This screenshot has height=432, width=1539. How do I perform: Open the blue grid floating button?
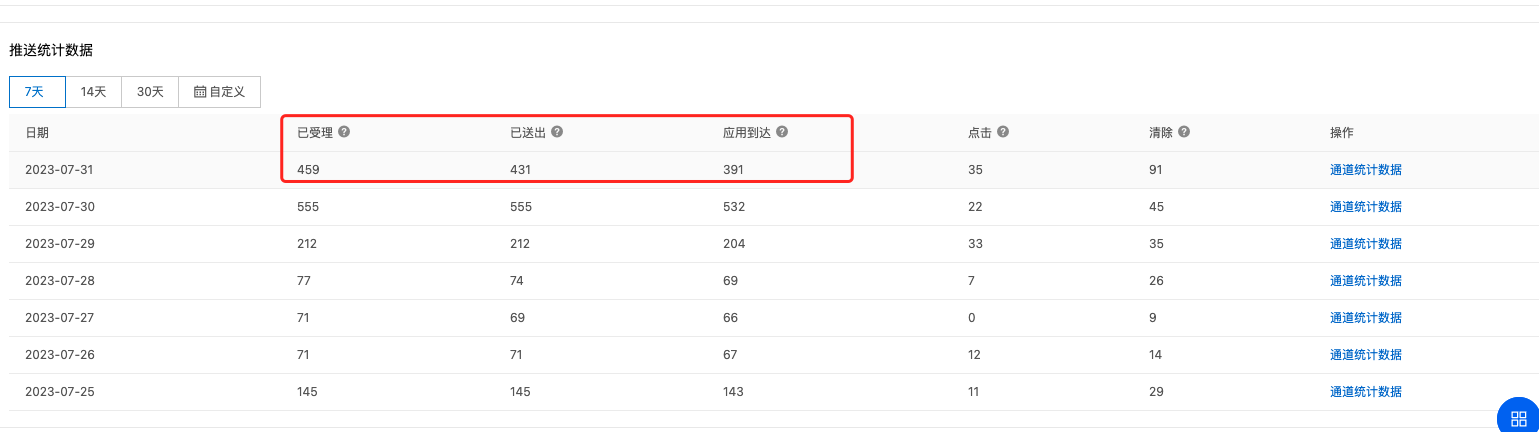[x=1518, y=417]
